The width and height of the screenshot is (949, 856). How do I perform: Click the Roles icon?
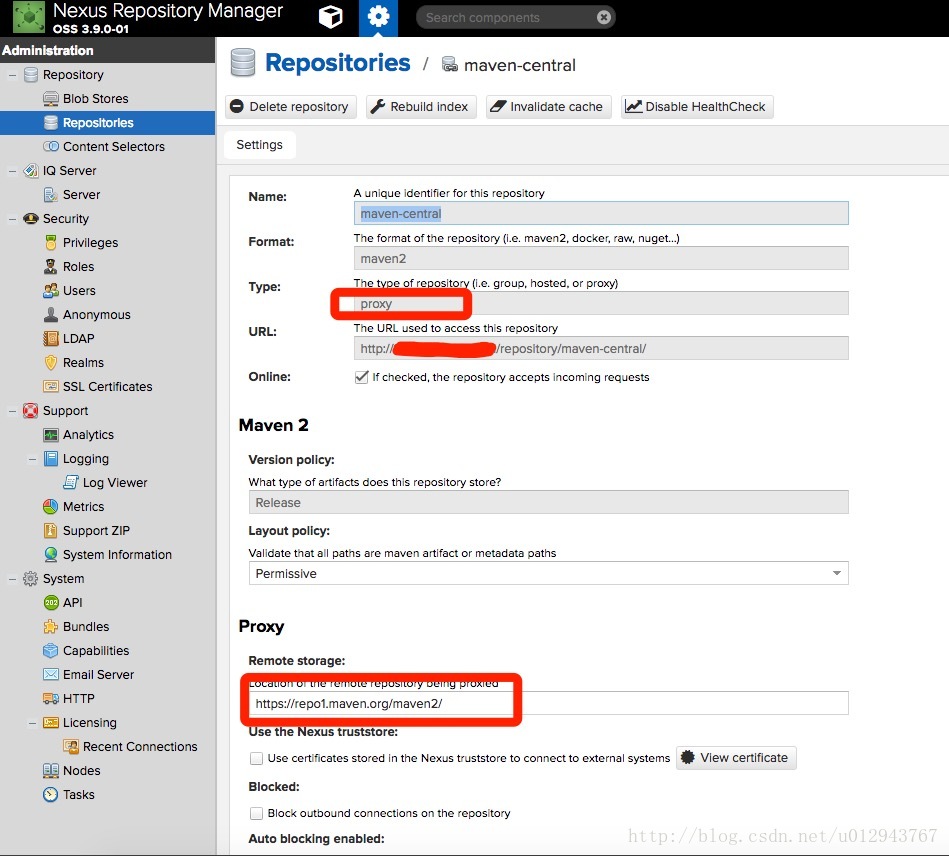coord(51,266)
